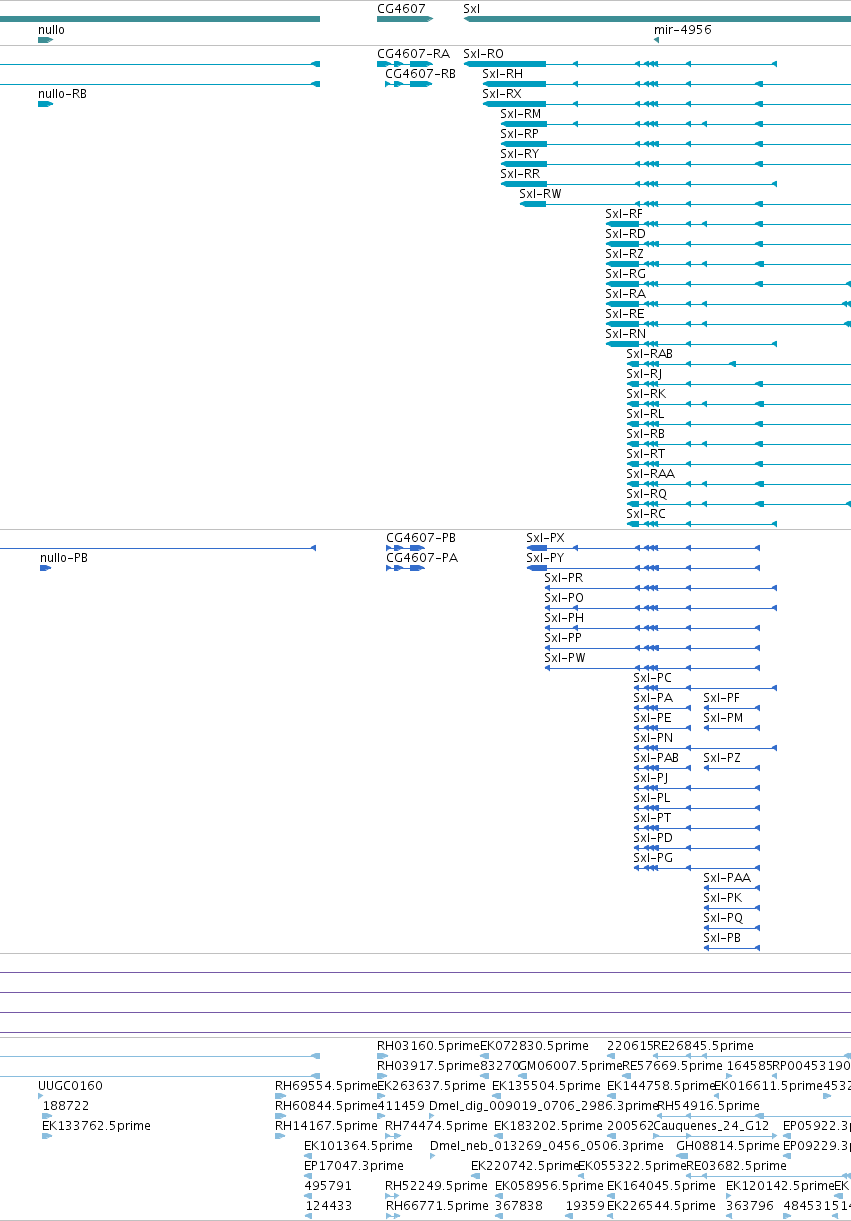Viewport: 851px width, 1221px height.
Task: Click the Sxl-RJ transcript label
Action: pyautogui.click(x=644, y=373)
